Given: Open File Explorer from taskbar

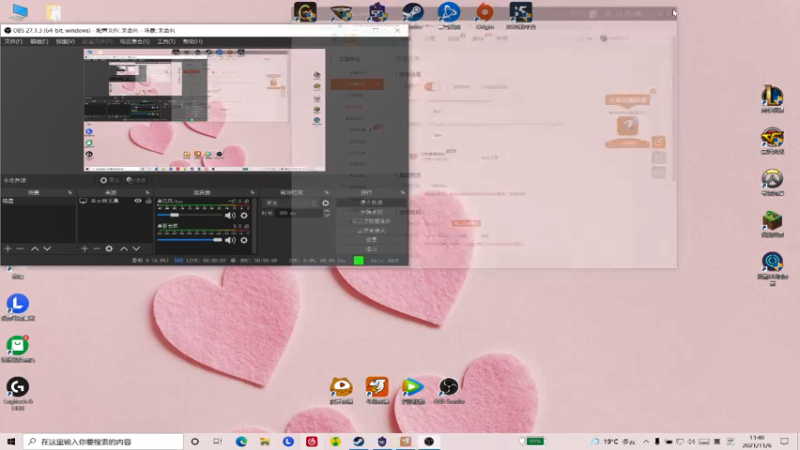Looking at the screenshot, I should pos(265,441).
